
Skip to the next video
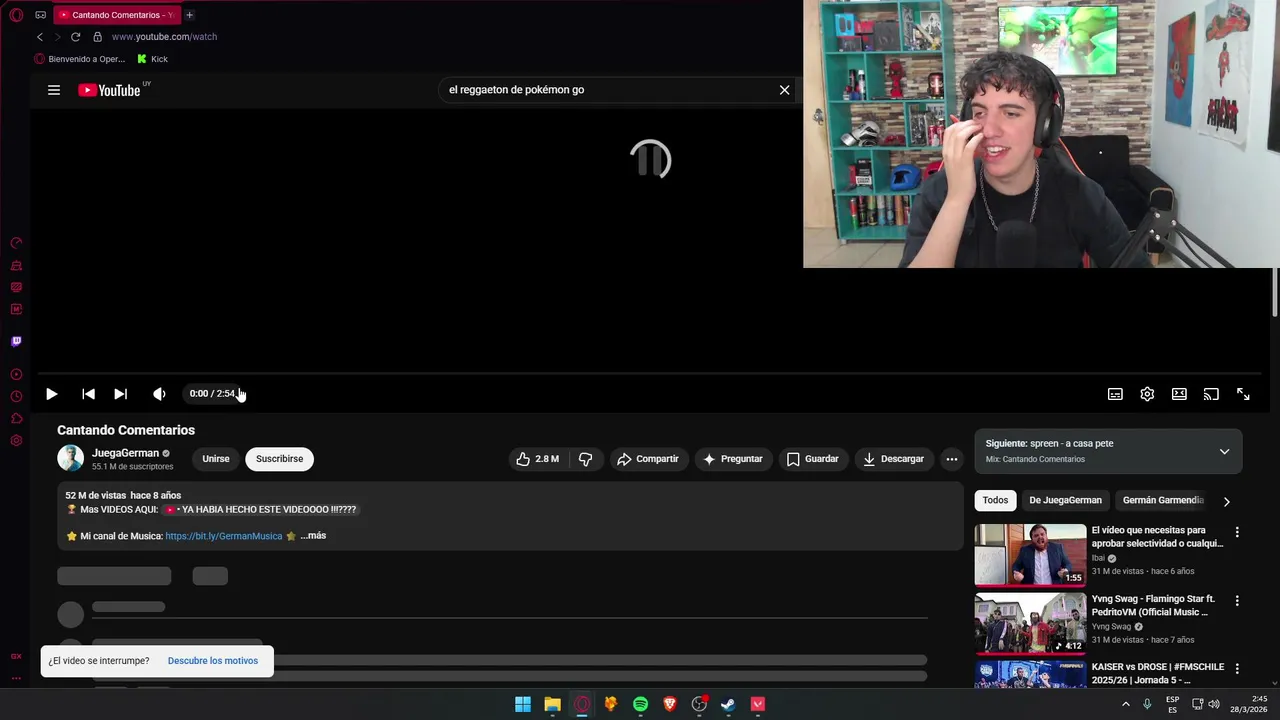[x=120, y=394]
